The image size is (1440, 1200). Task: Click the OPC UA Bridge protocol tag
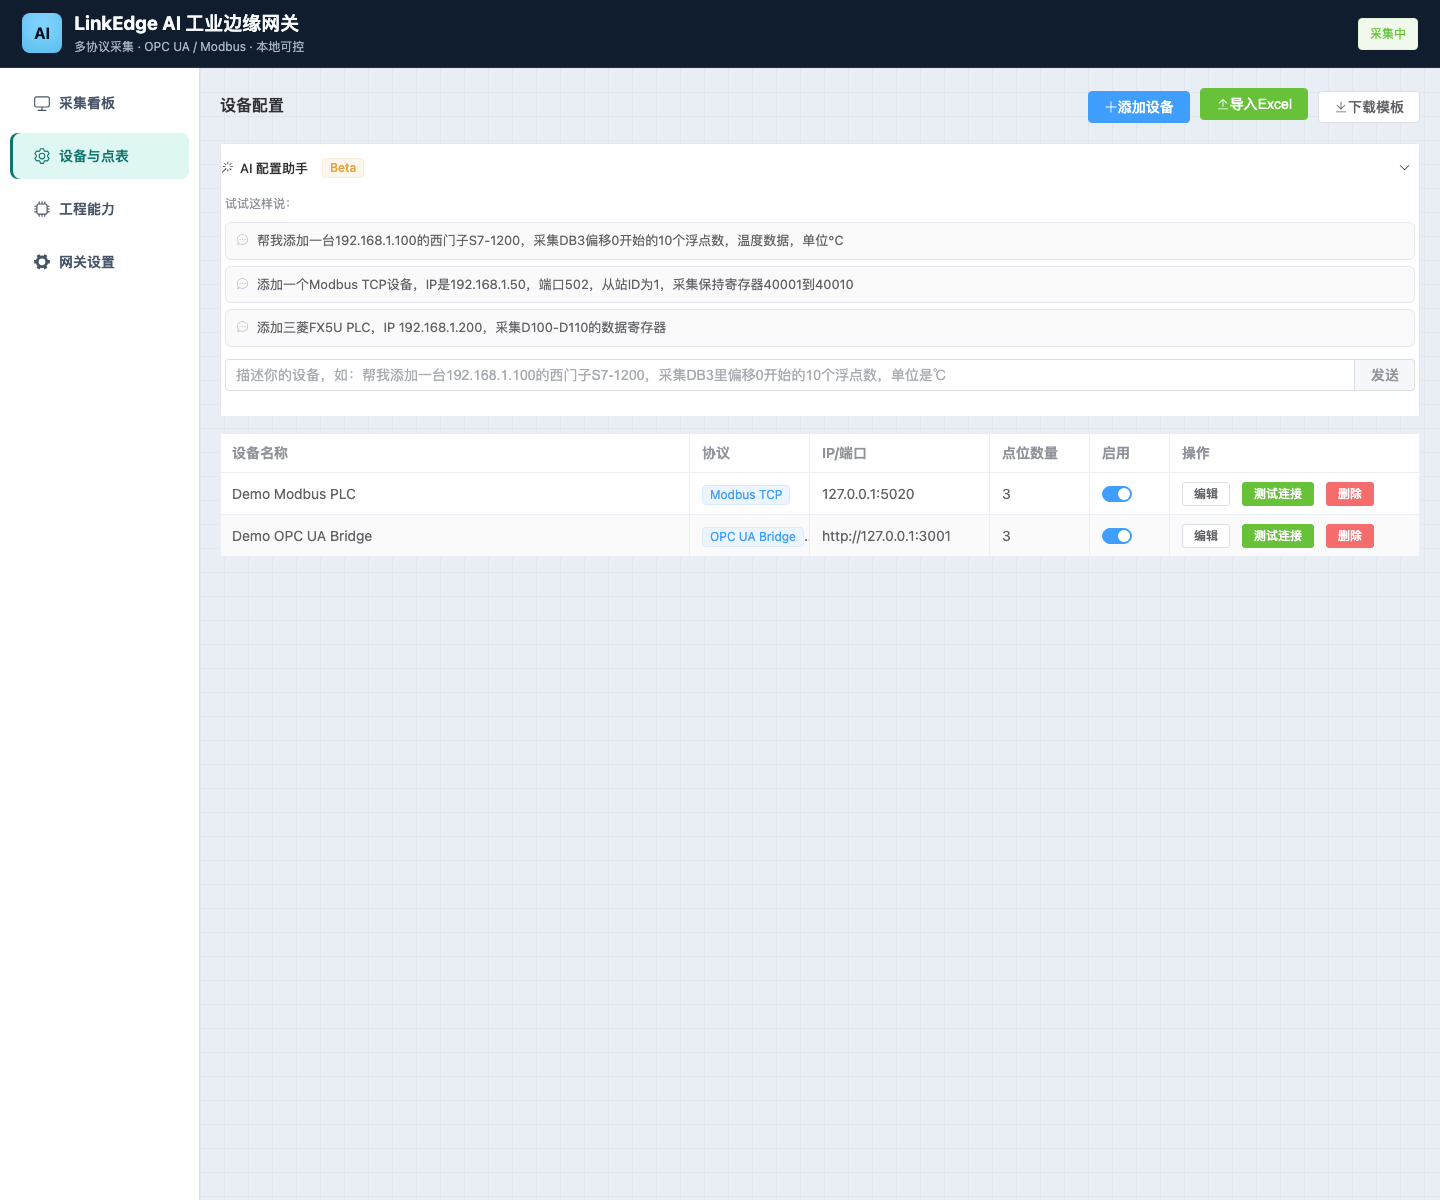click(753, 537)
